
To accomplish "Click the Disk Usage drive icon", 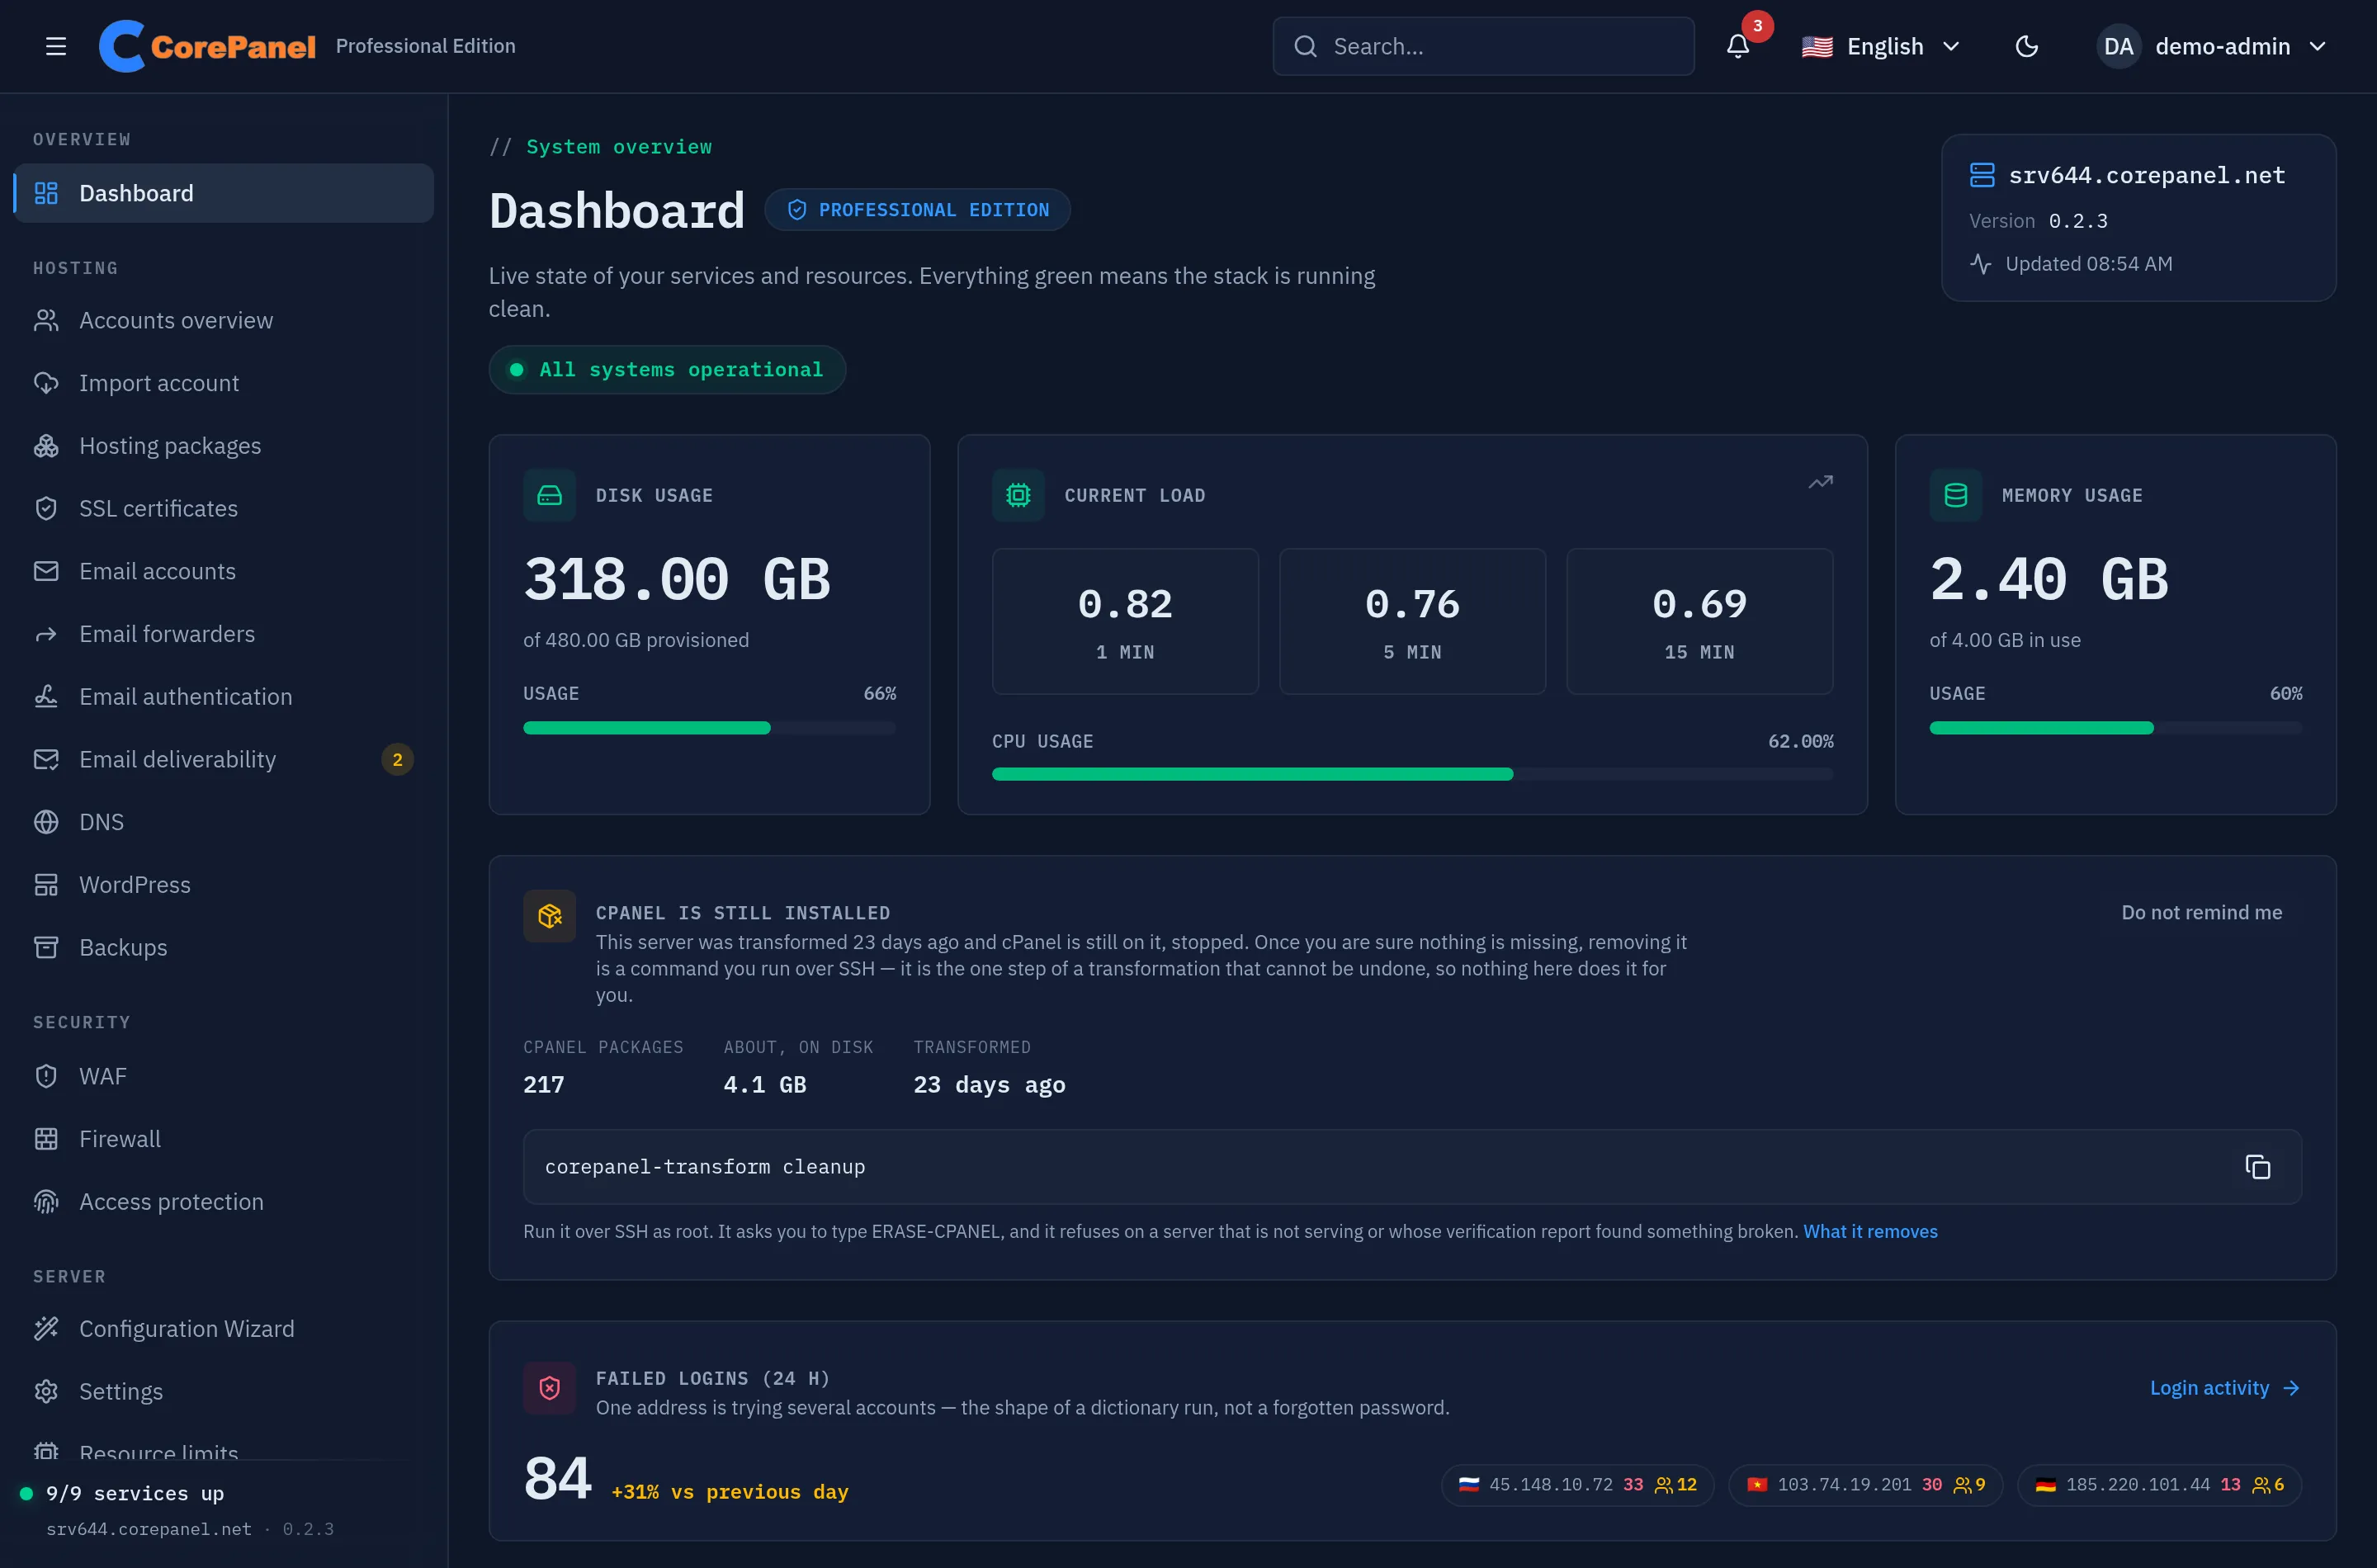I will [x=549, y=495].
